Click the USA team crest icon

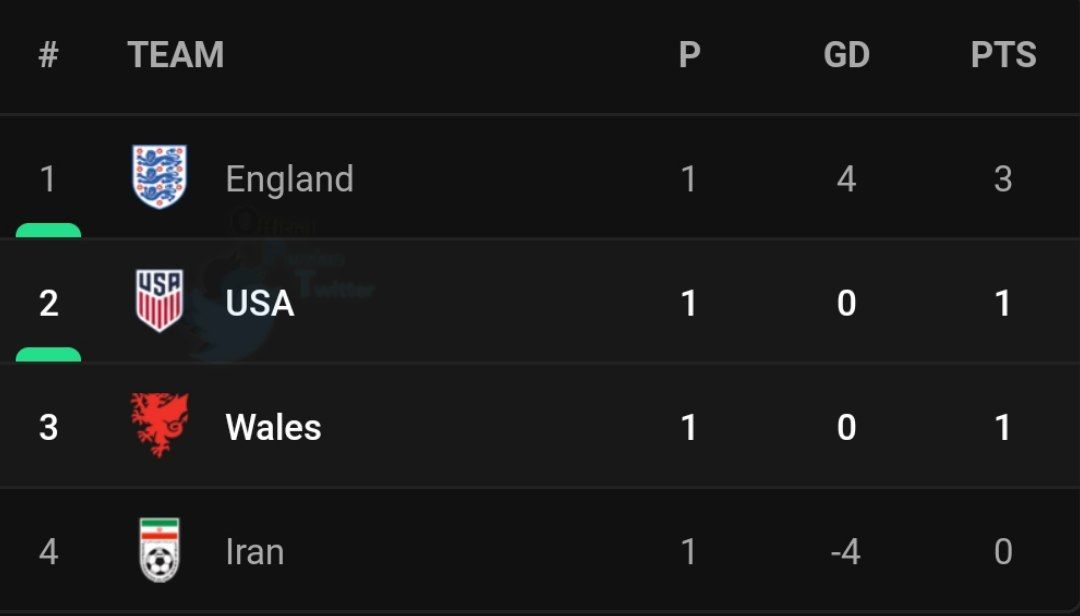point(160,301)
